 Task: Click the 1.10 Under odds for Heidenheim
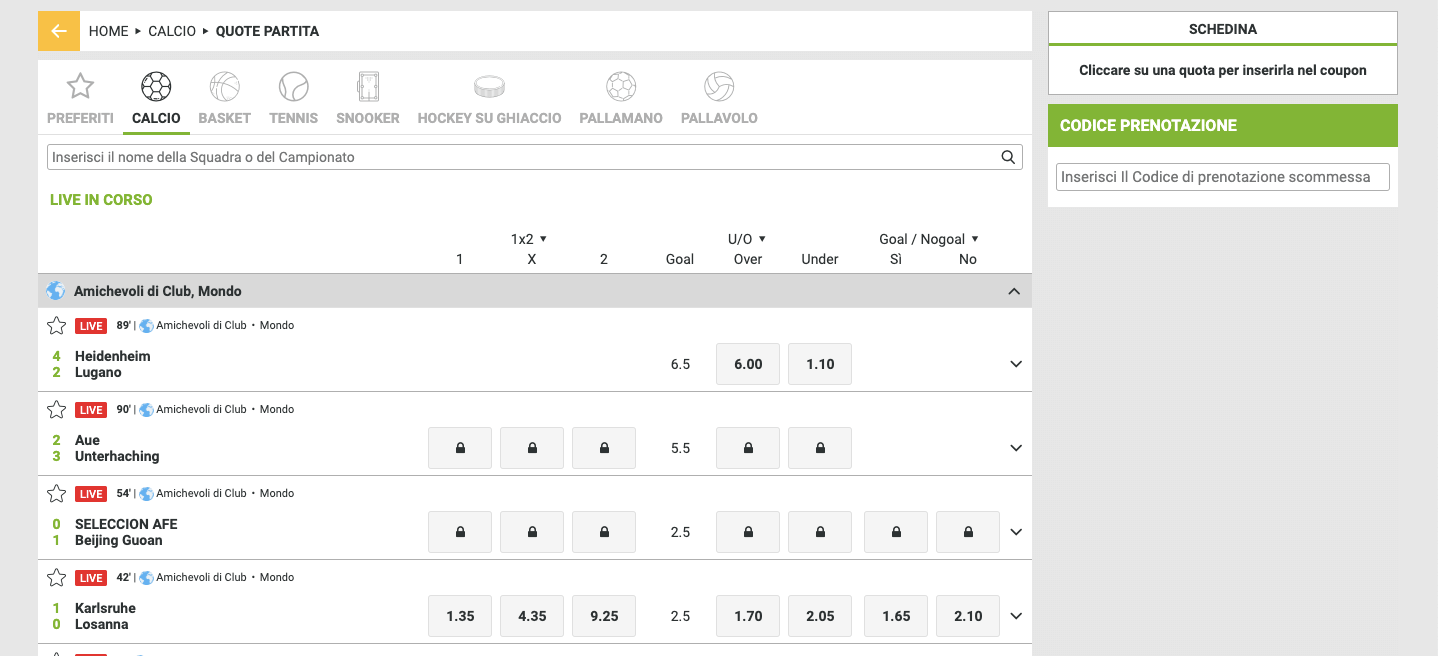[819, 364]
